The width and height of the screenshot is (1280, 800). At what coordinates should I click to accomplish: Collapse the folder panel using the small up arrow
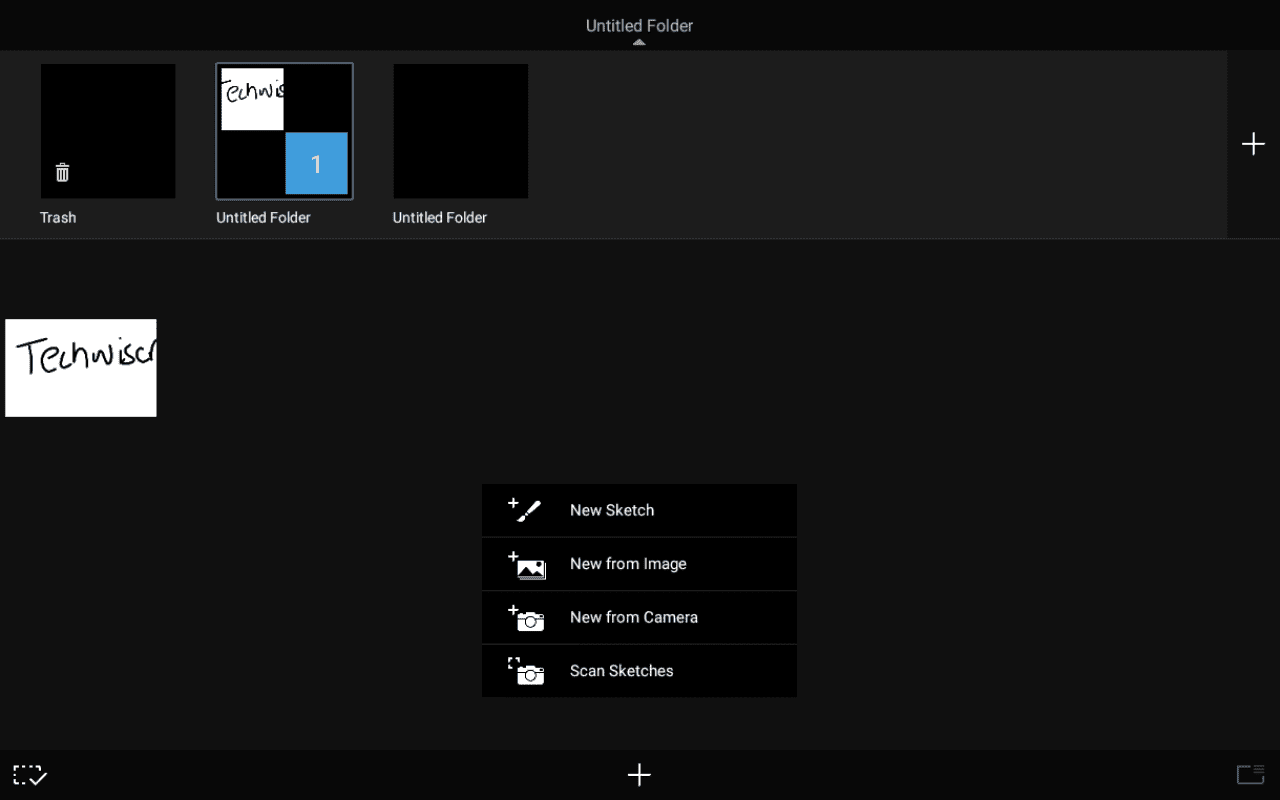639,43
